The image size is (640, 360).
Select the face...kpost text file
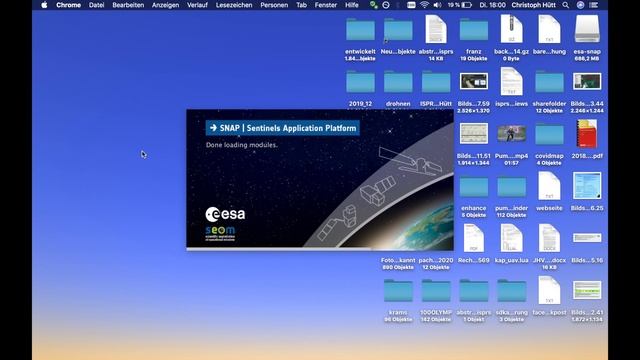[549, 290]
